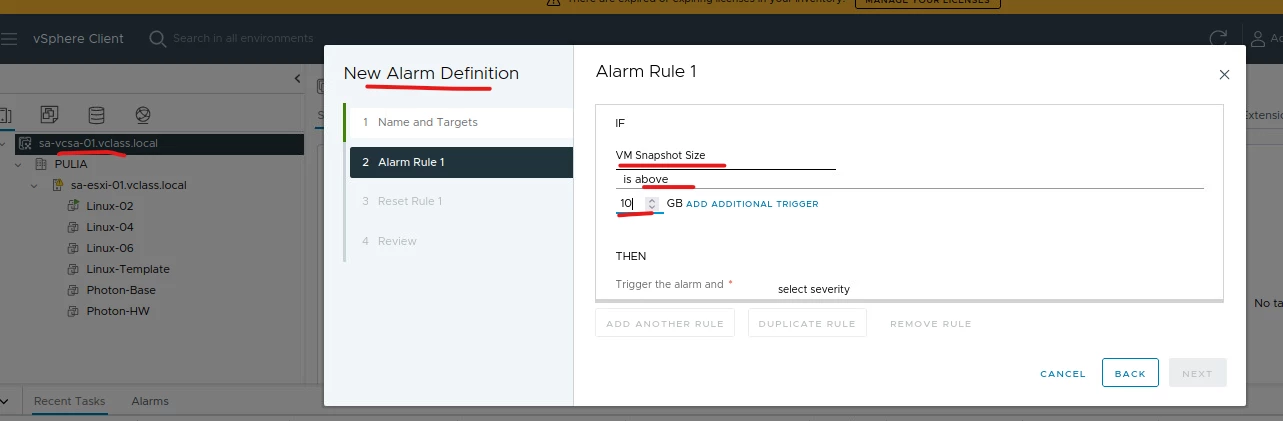
Task: Close the New Alarm Definition dialog
Action: (x=1224, y=75)
